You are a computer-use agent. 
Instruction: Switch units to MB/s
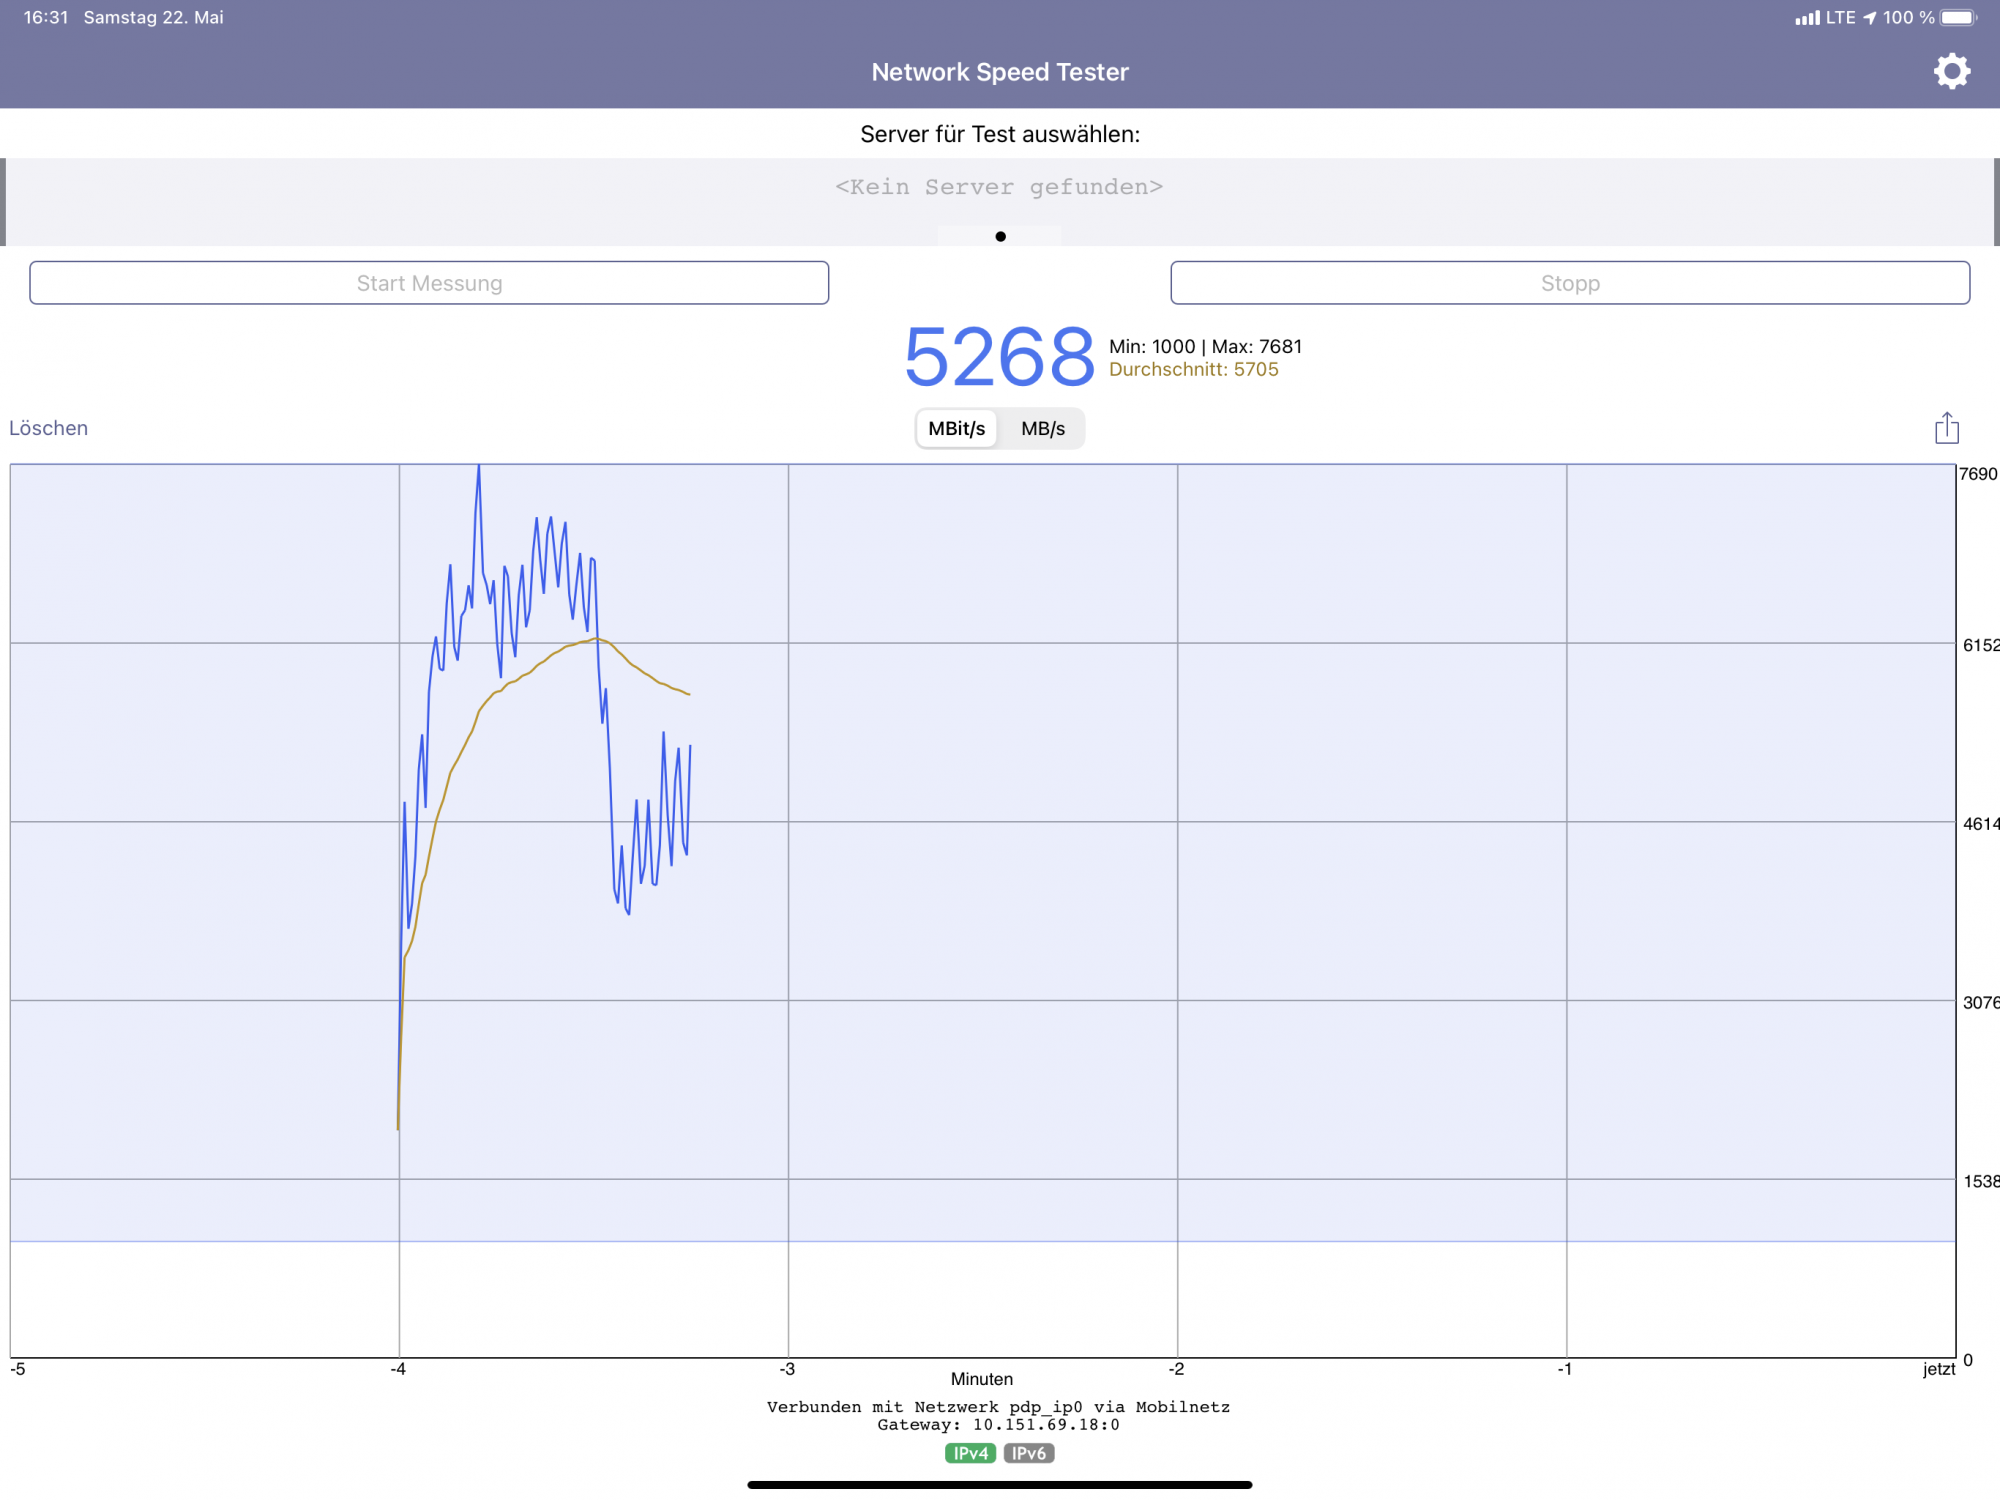pos(1042,429)
